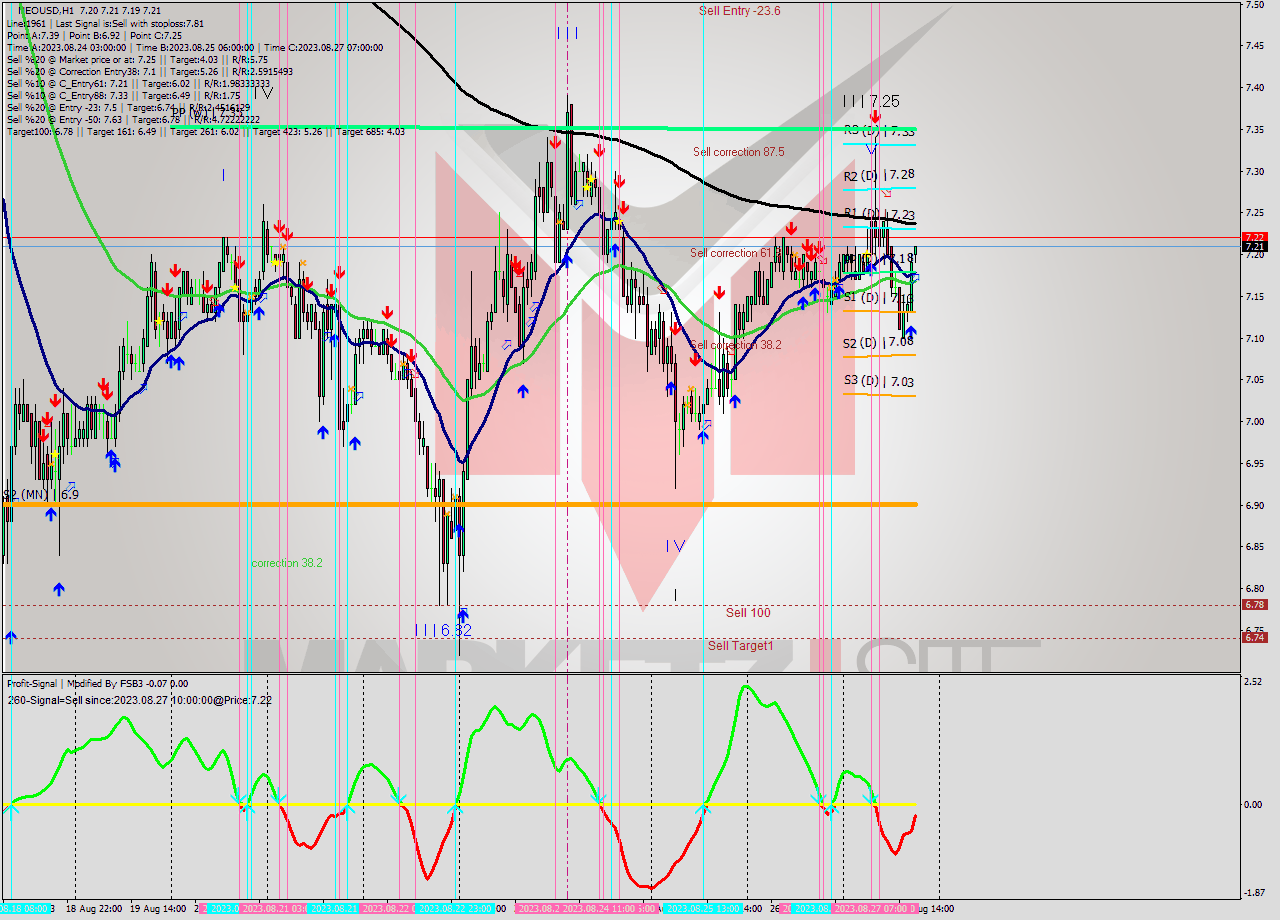Click the '18 Aug 22:00' time axis label
This screenshot has height=920, width=1280.
coord(94,909)
